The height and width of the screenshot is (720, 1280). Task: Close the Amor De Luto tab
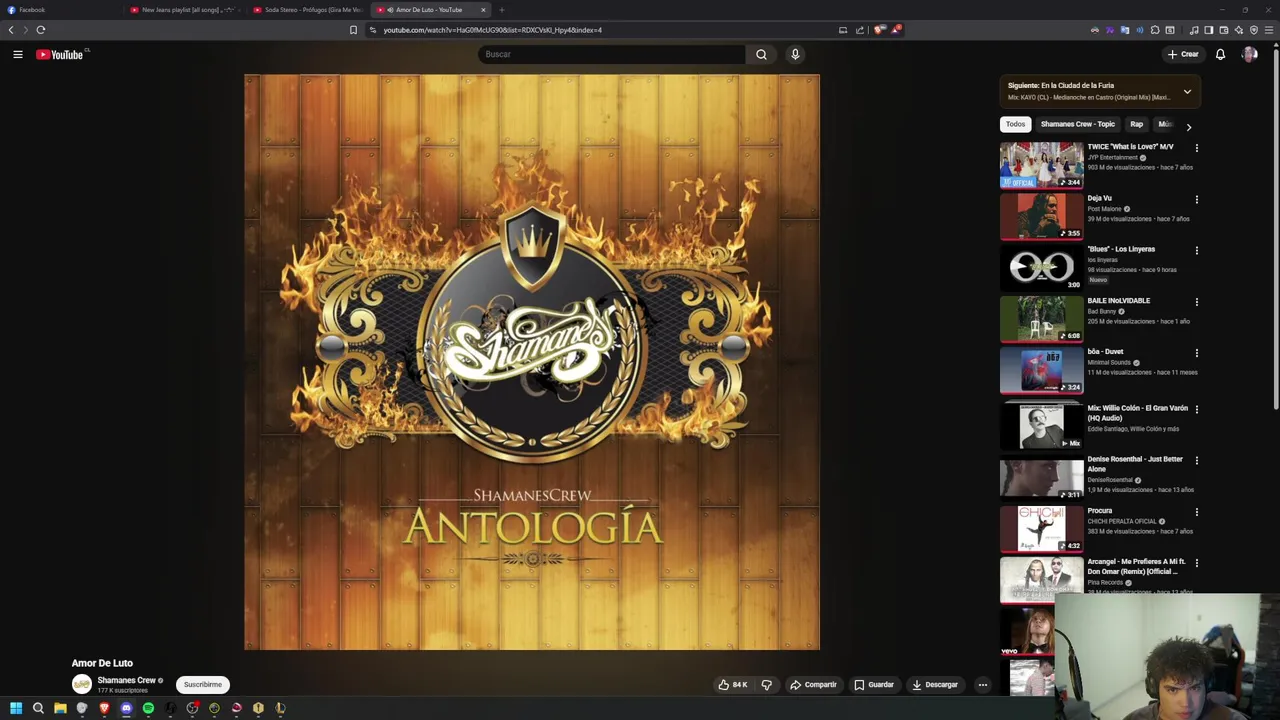[x=483, y=10]
